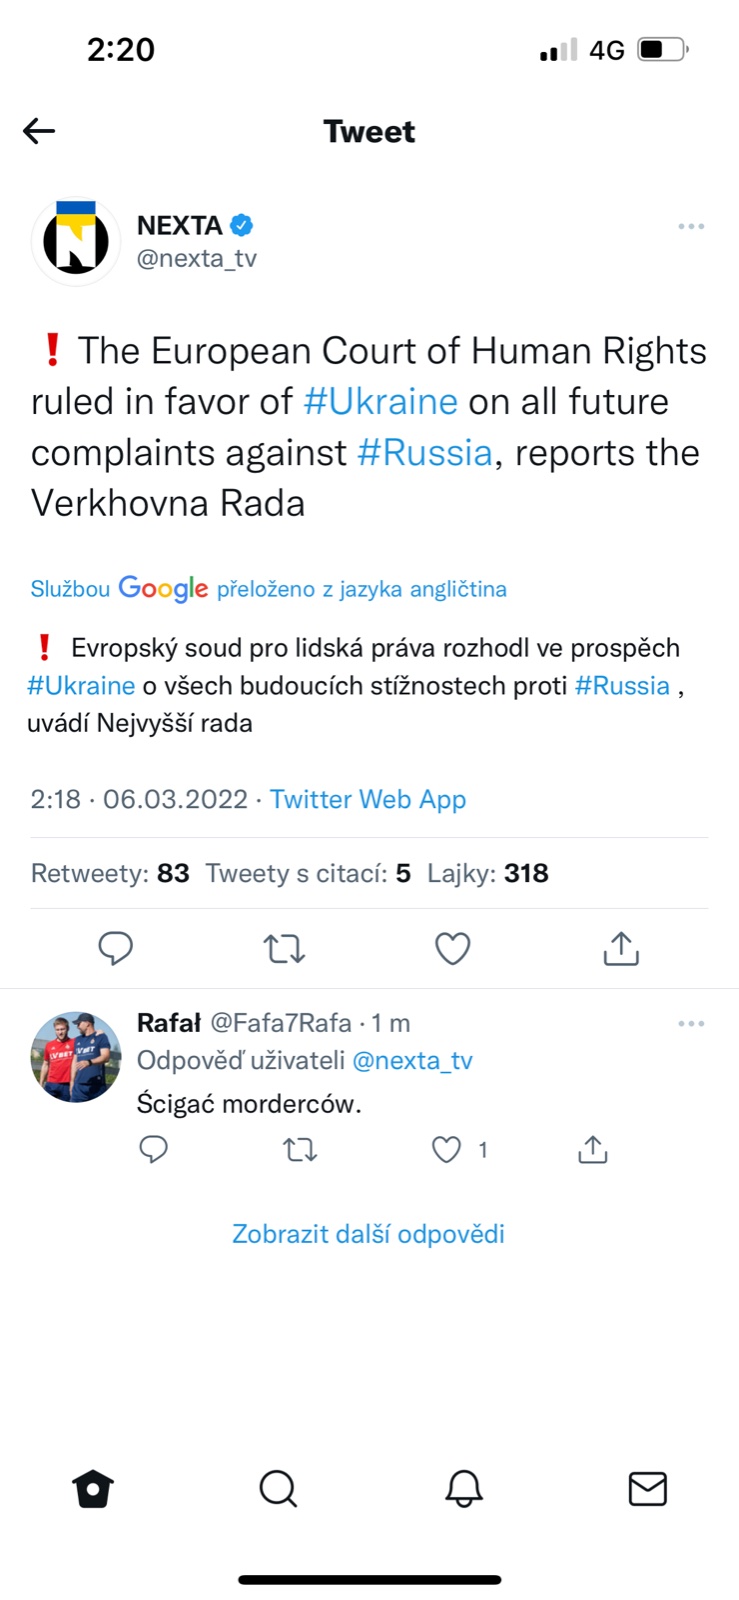Reply to Rafał's comment

[153, 1150]
